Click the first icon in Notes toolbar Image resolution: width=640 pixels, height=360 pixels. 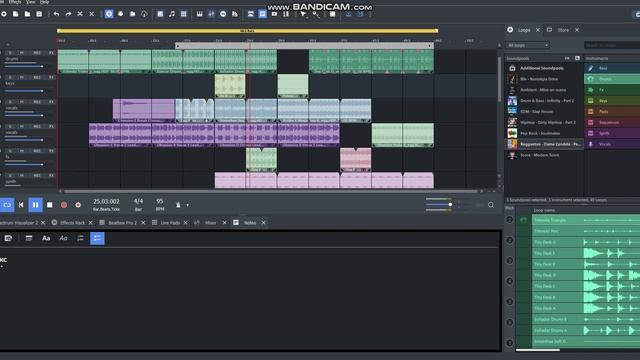click(8, 238)
